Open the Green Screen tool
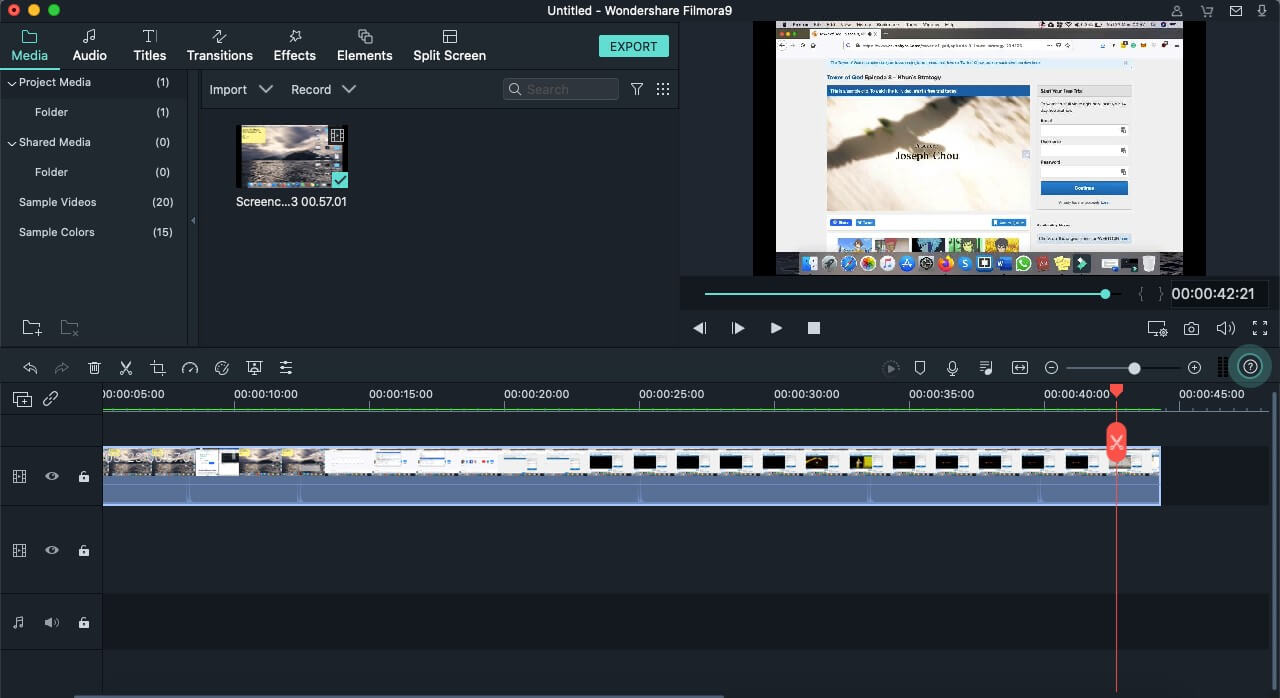 [x=254, y=368]
